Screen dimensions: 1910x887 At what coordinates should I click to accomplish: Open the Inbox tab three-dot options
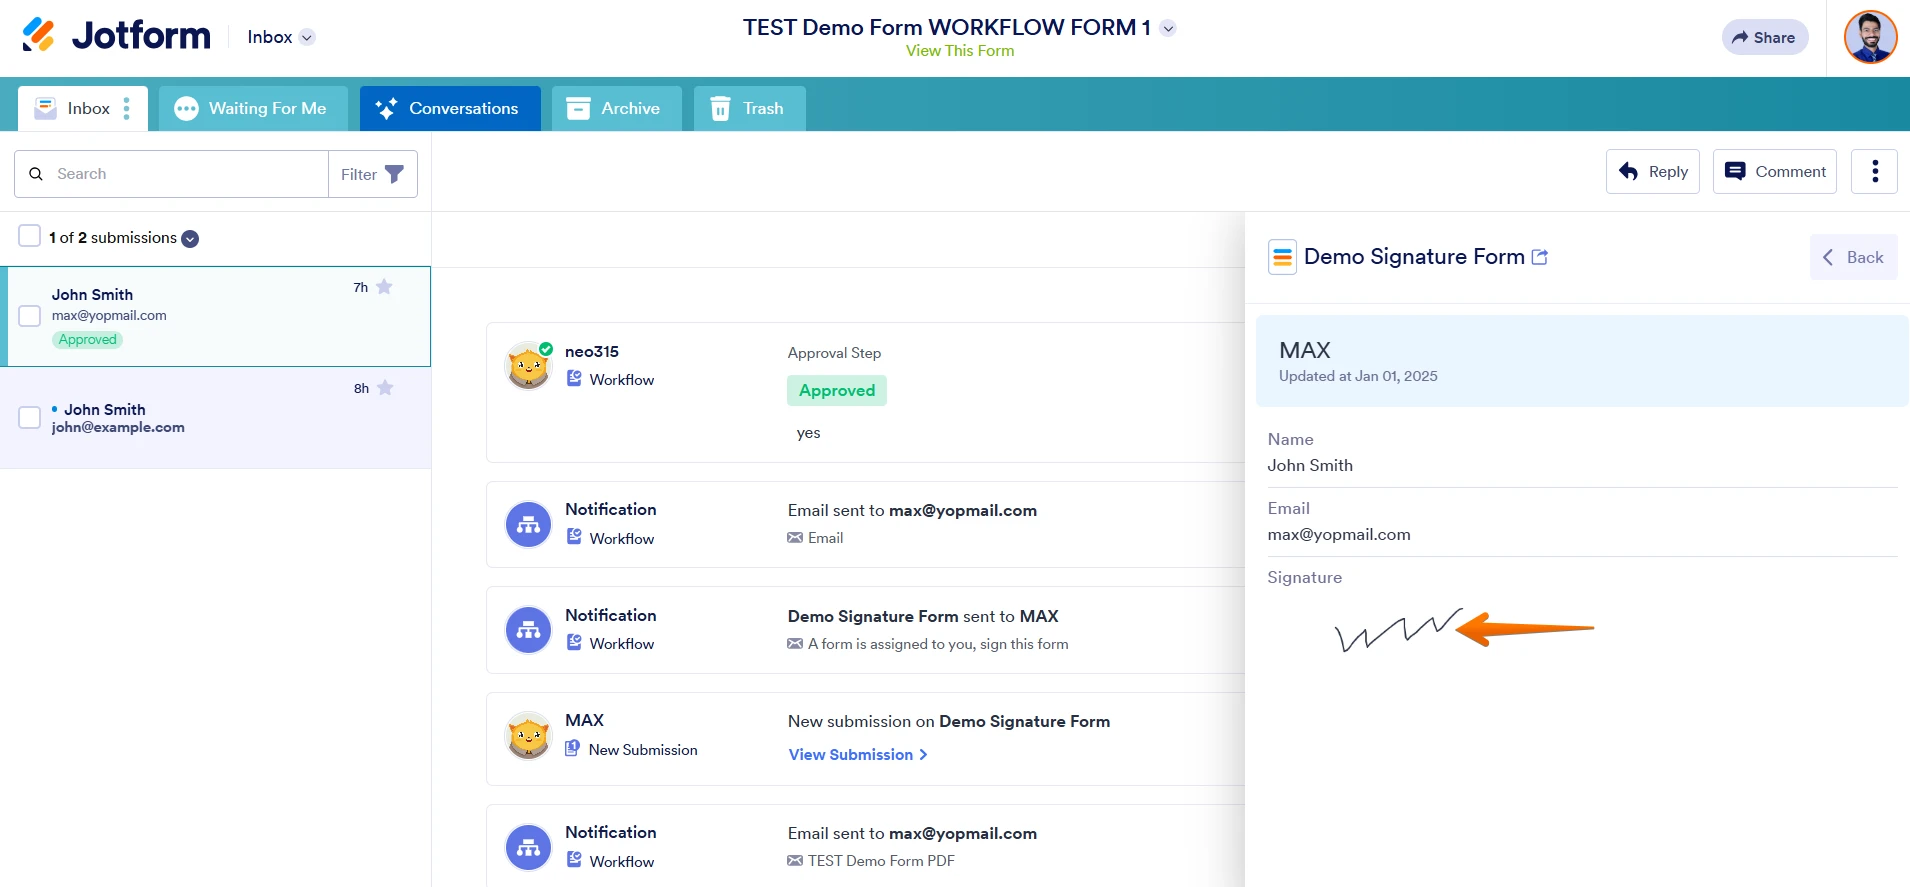tap(127, 108)
